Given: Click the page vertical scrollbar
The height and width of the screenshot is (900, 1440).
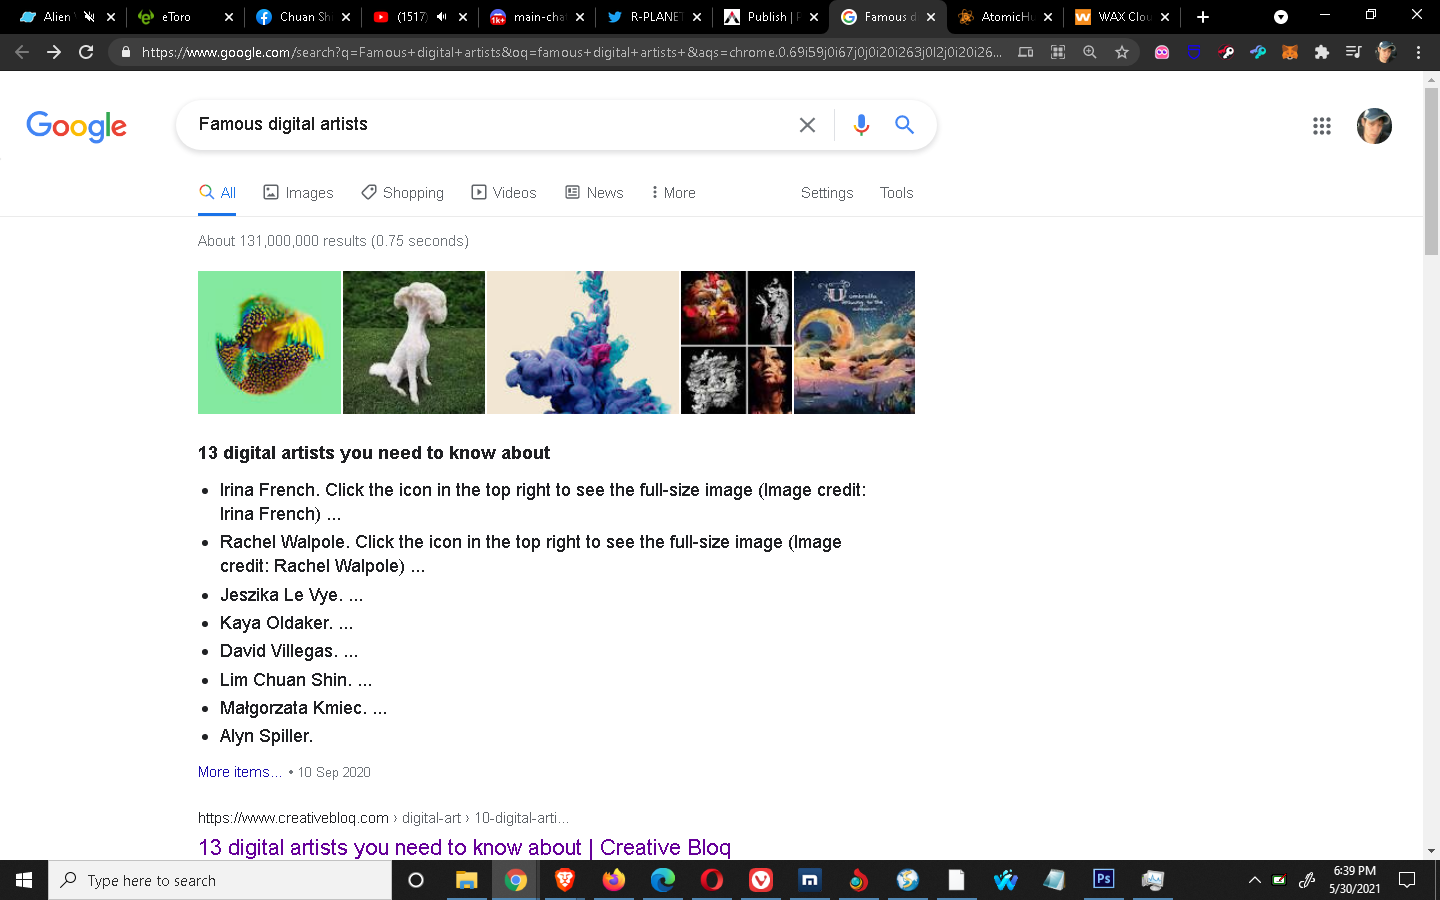Looking at the screenshot, I should click(x=1431, y=170).
